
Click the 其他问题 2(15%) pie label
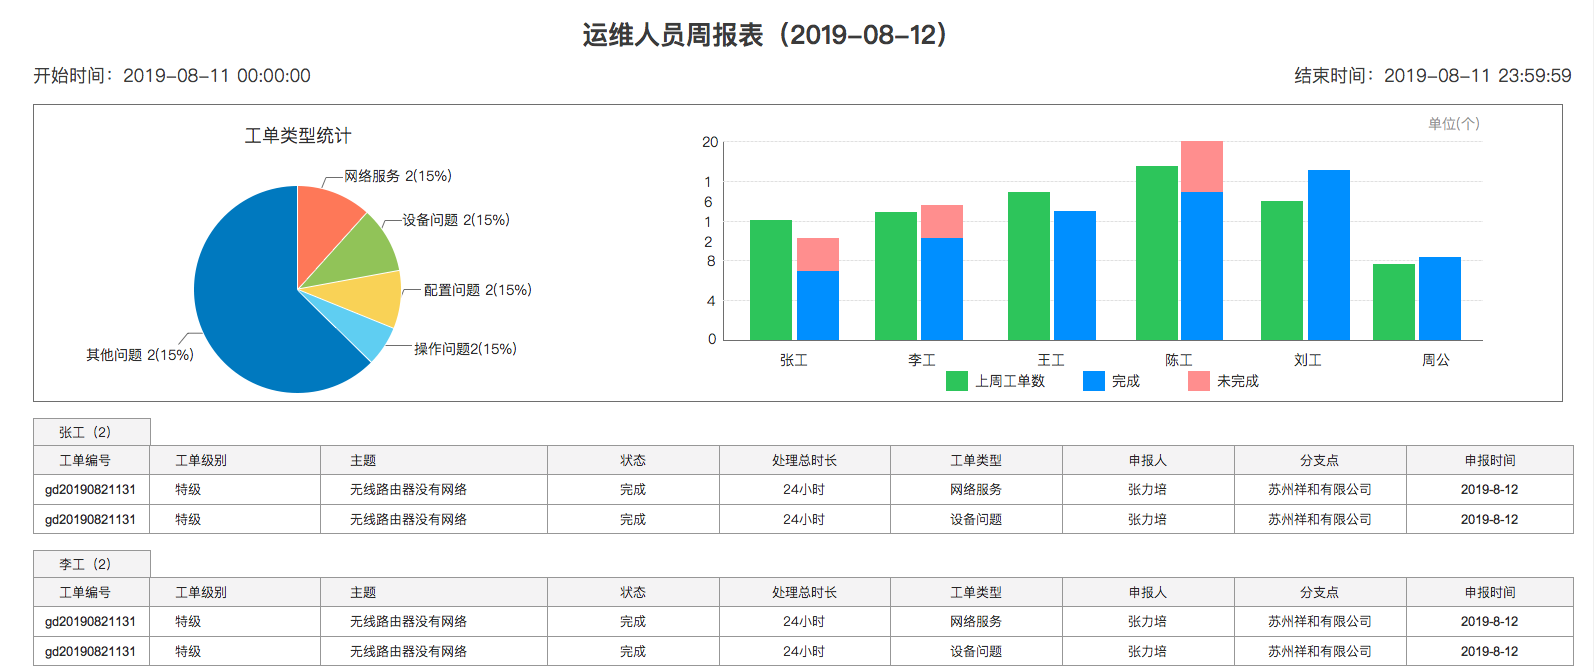[x=140, y=355]
